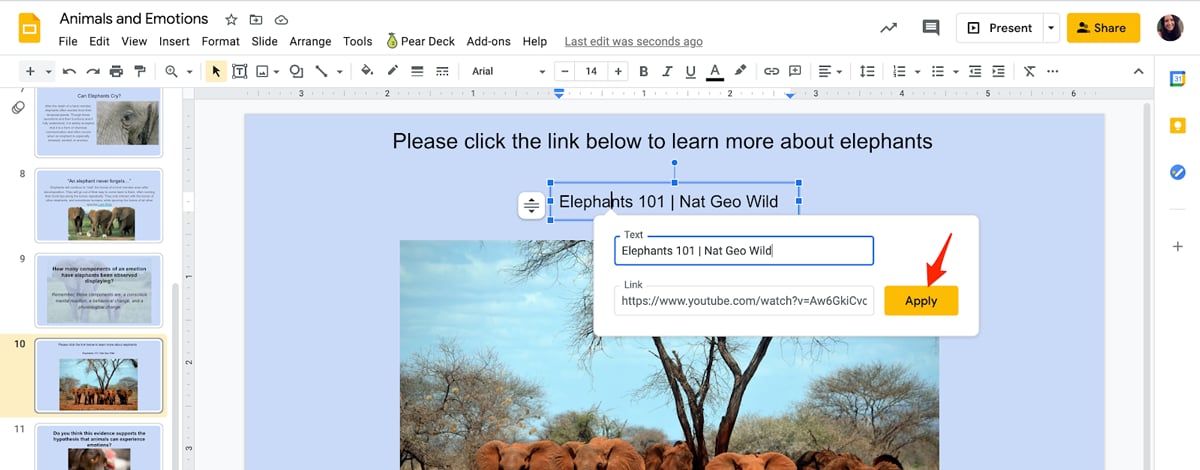Click the Bulleted list icon
The height and width of the screenshot is (470, 1200).
[937, 71]
